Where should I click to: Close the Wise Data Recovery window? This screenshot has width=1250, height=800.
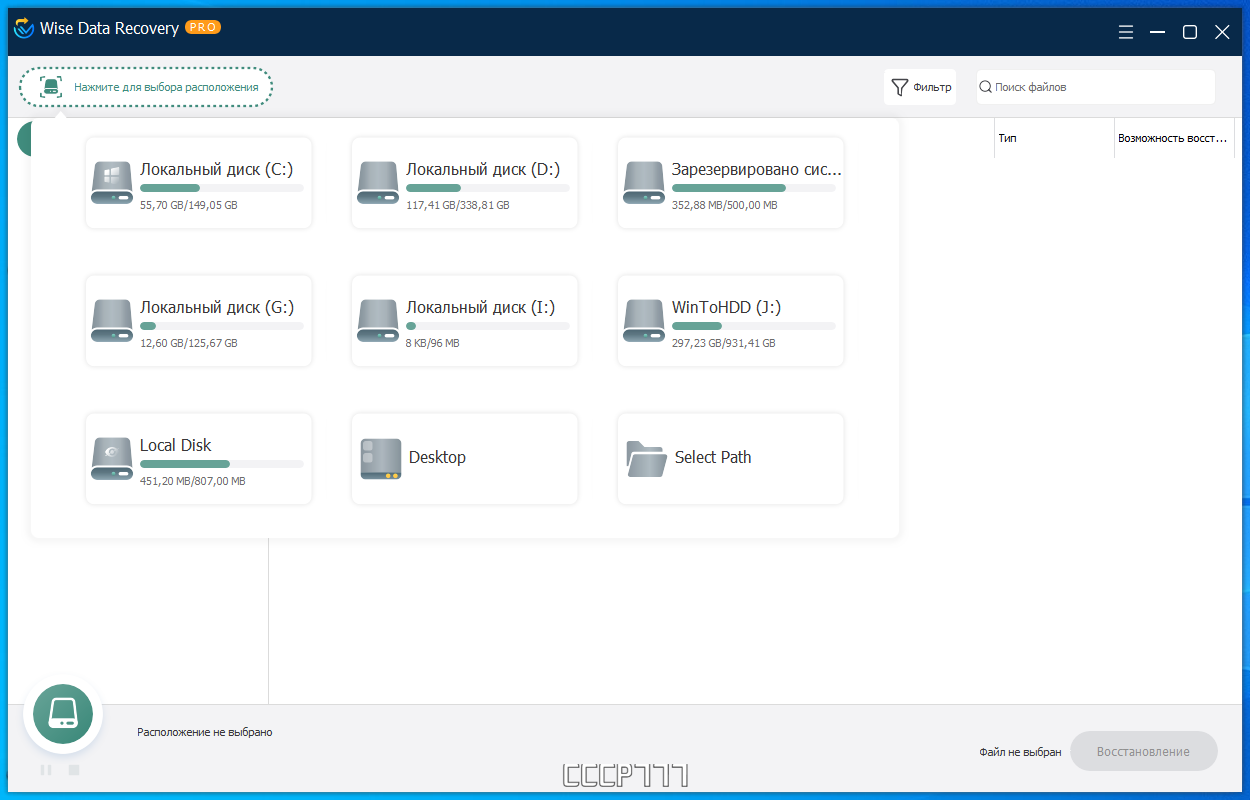(1222, 32)
